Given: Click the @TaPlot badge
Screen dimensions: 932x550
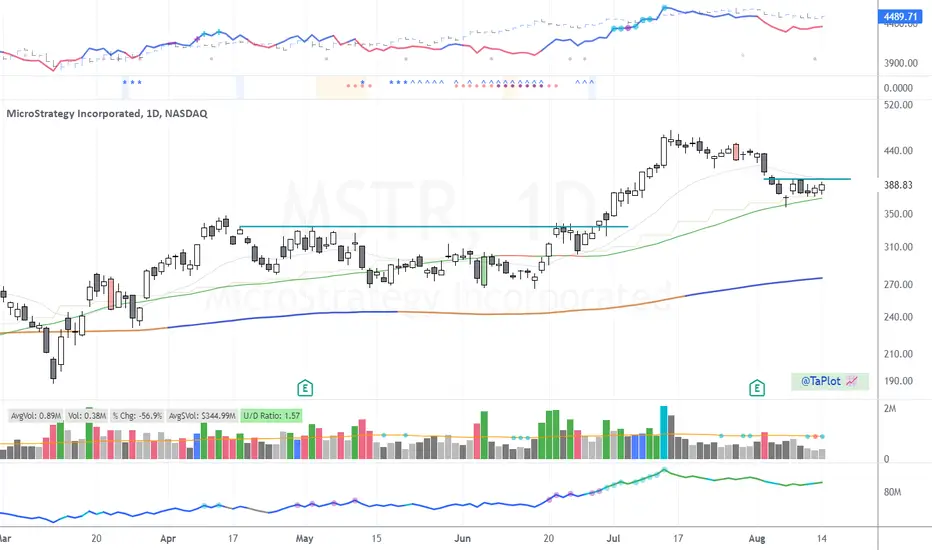Looking at the screenshot, I should 830,381.
